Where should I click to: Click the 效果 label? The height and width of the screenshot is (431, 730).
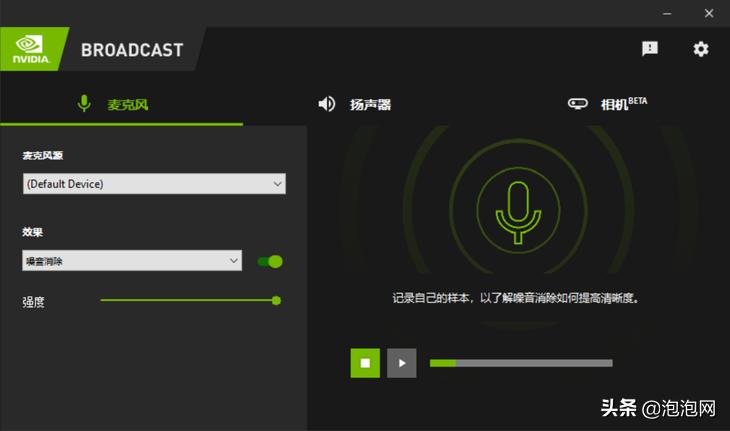[33, 232]
